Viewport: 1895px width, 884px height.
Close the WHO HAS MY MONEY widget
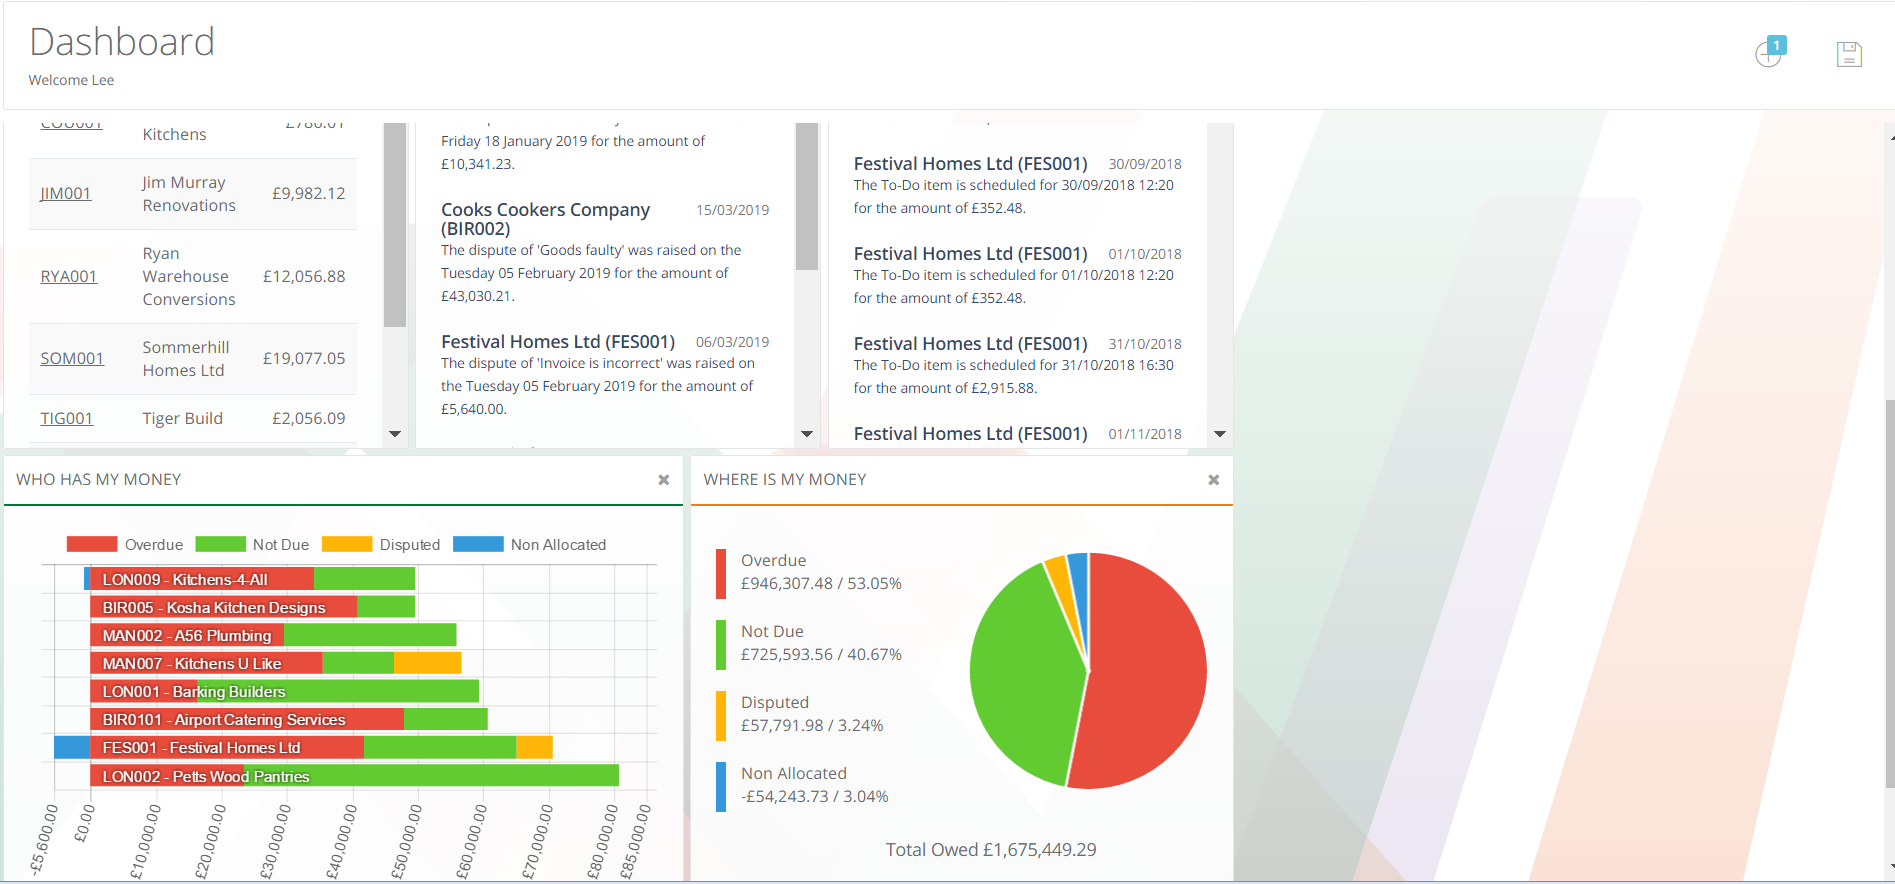pos(663,480)
